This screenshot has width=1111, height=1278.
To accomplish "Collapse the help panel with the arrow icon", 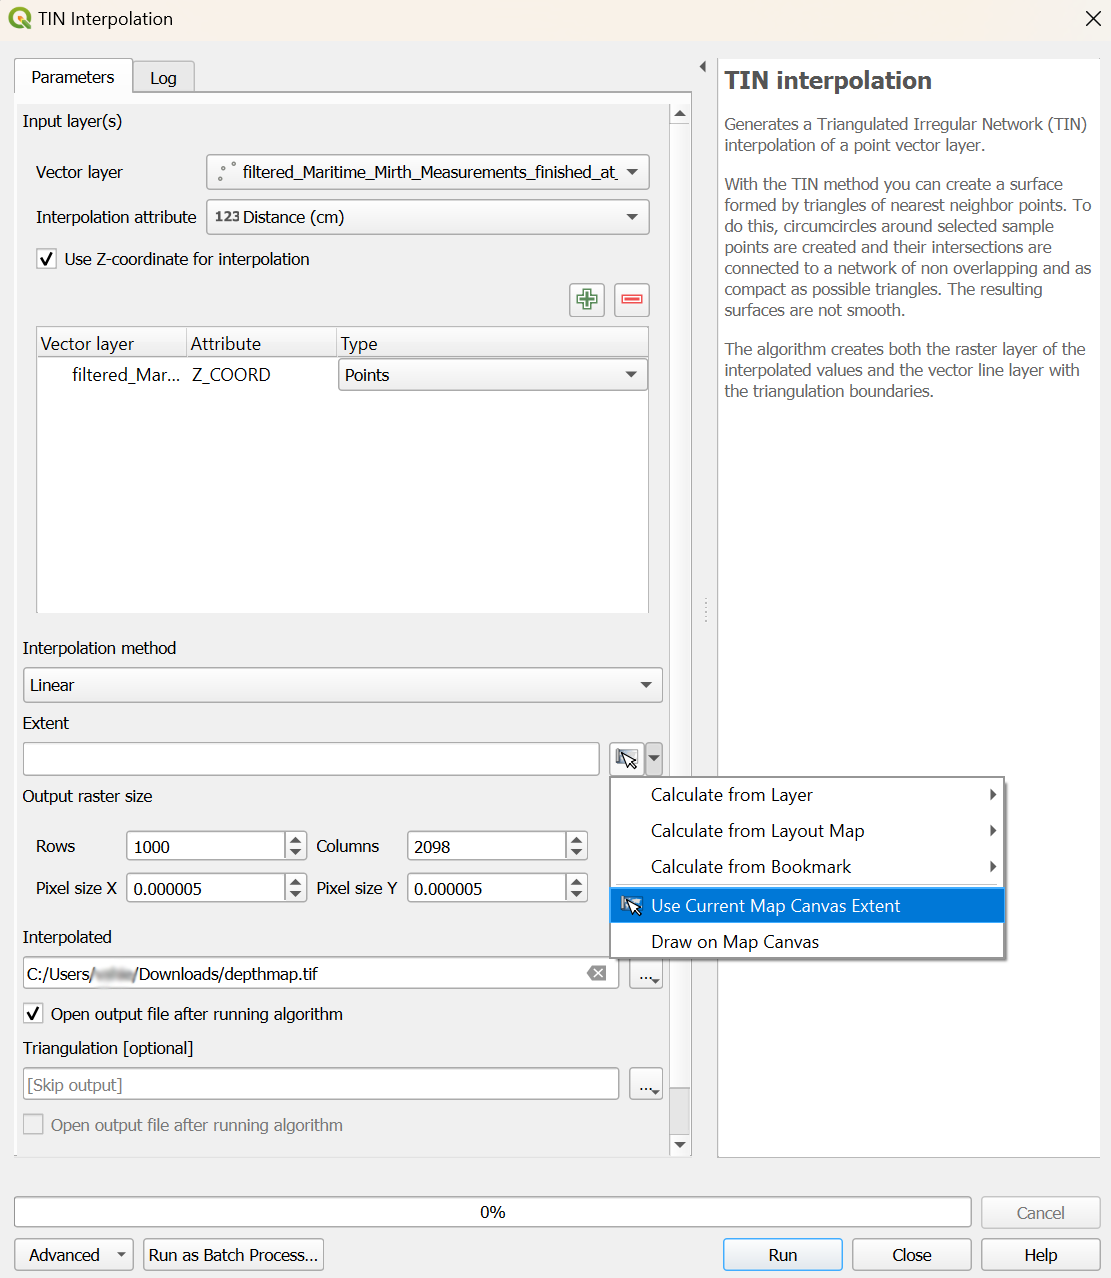I will coord(703,66).
